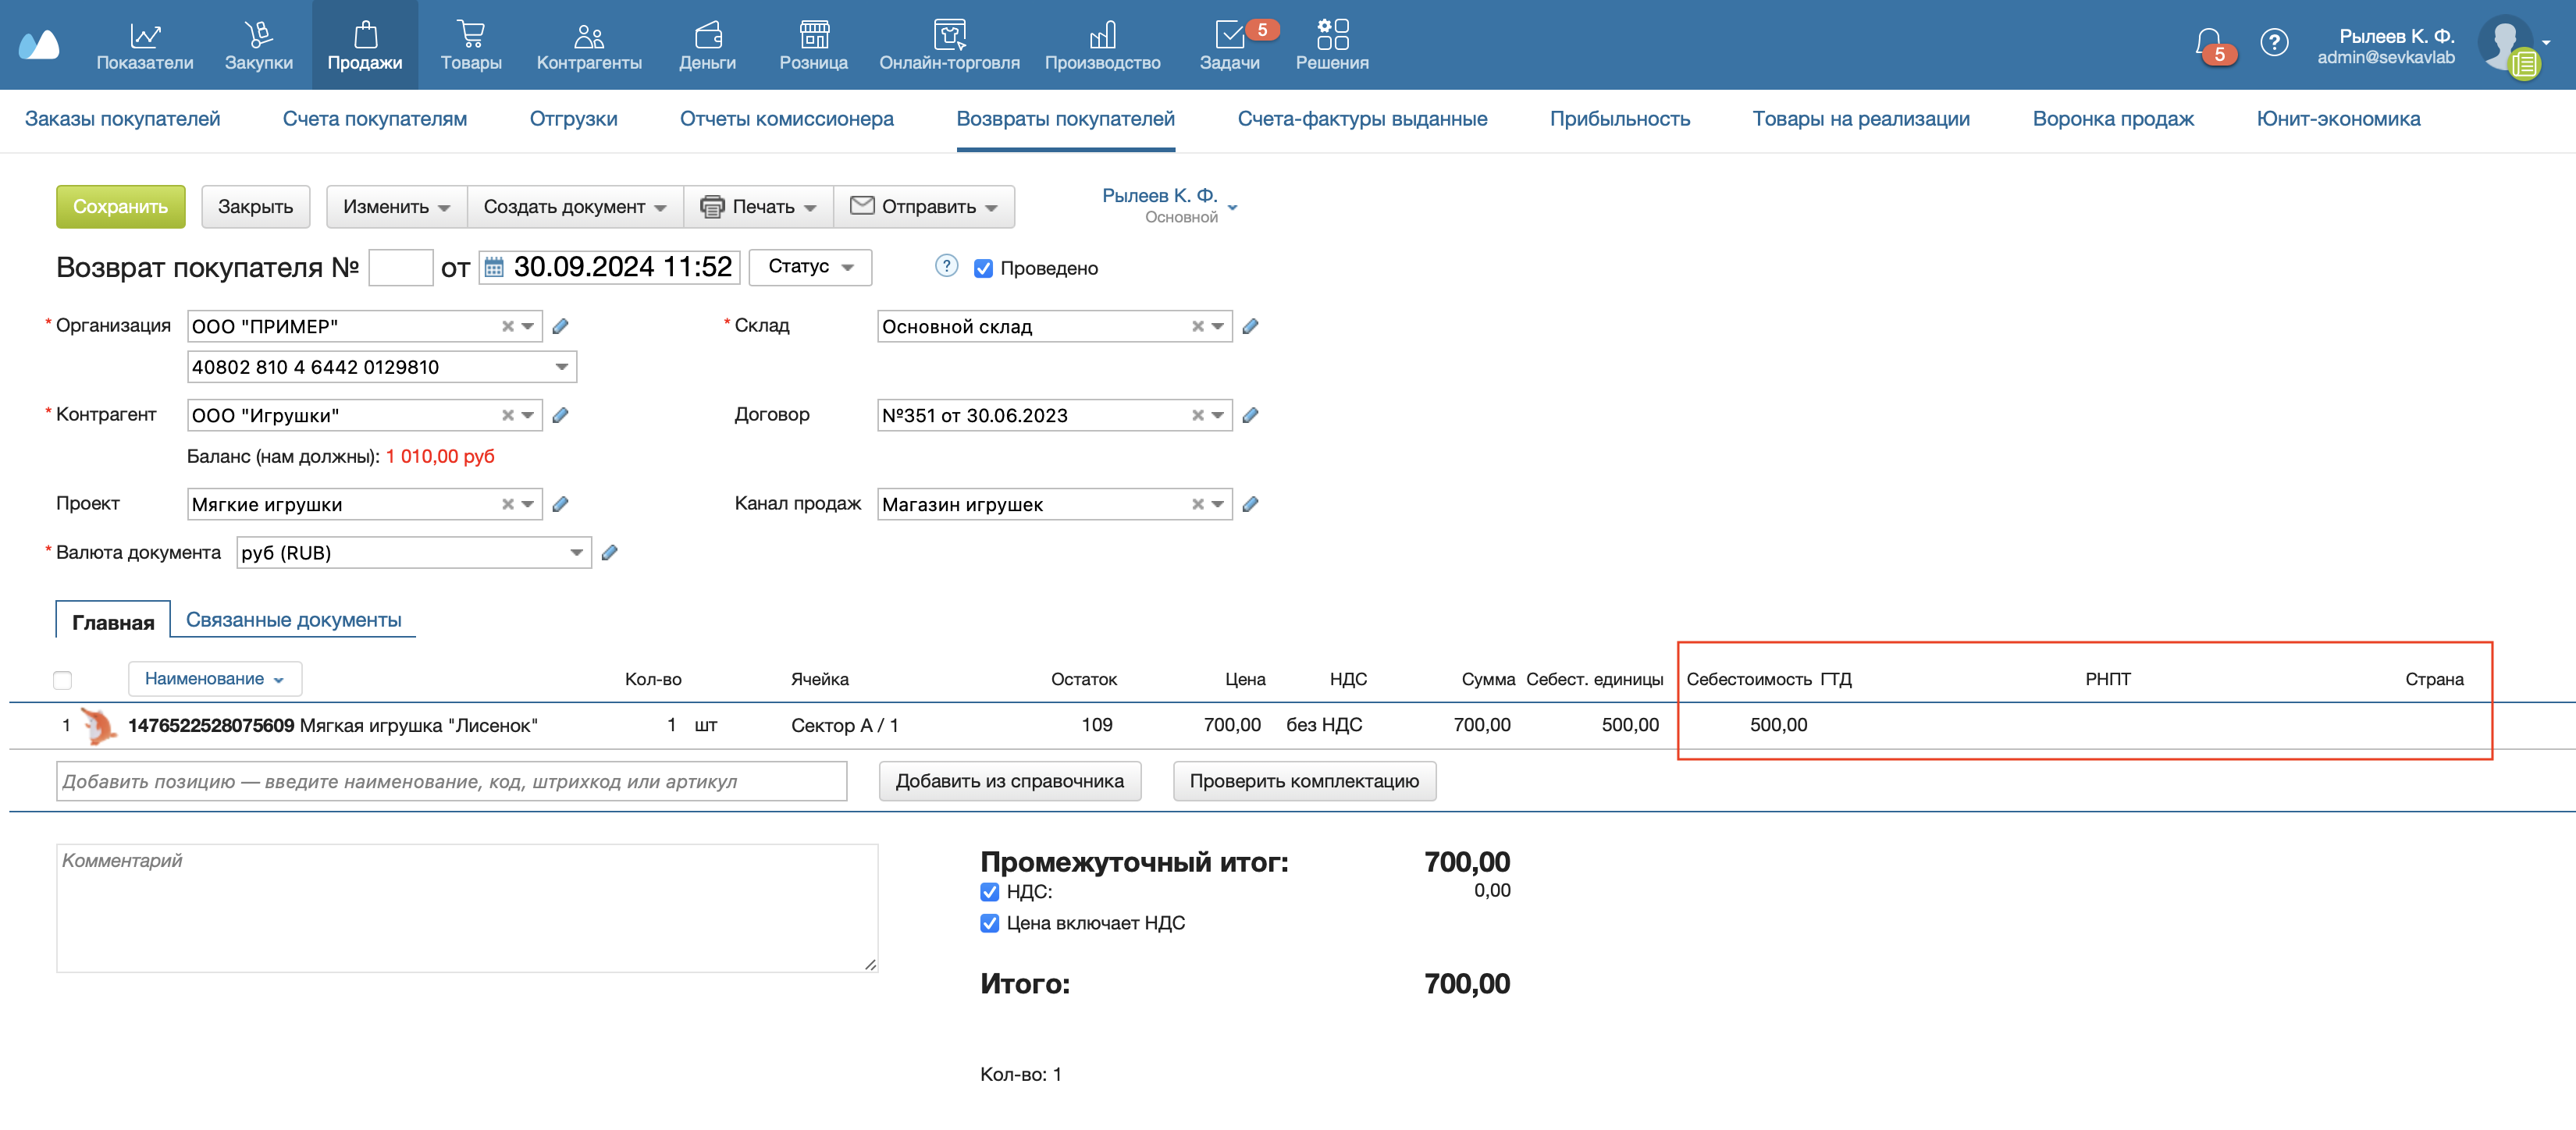Uncheck the Проведено checkbox
This screenshot has width=2576, height=1130.
click(983, 268)
